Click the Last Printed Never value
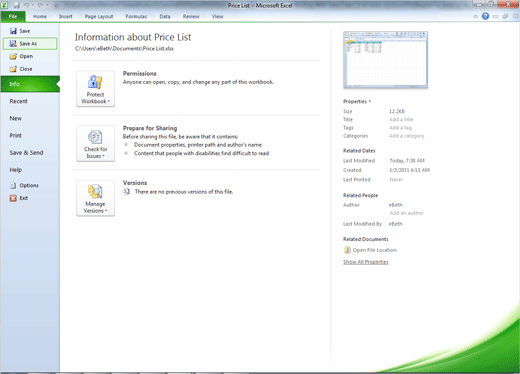 tap(396, 180)
